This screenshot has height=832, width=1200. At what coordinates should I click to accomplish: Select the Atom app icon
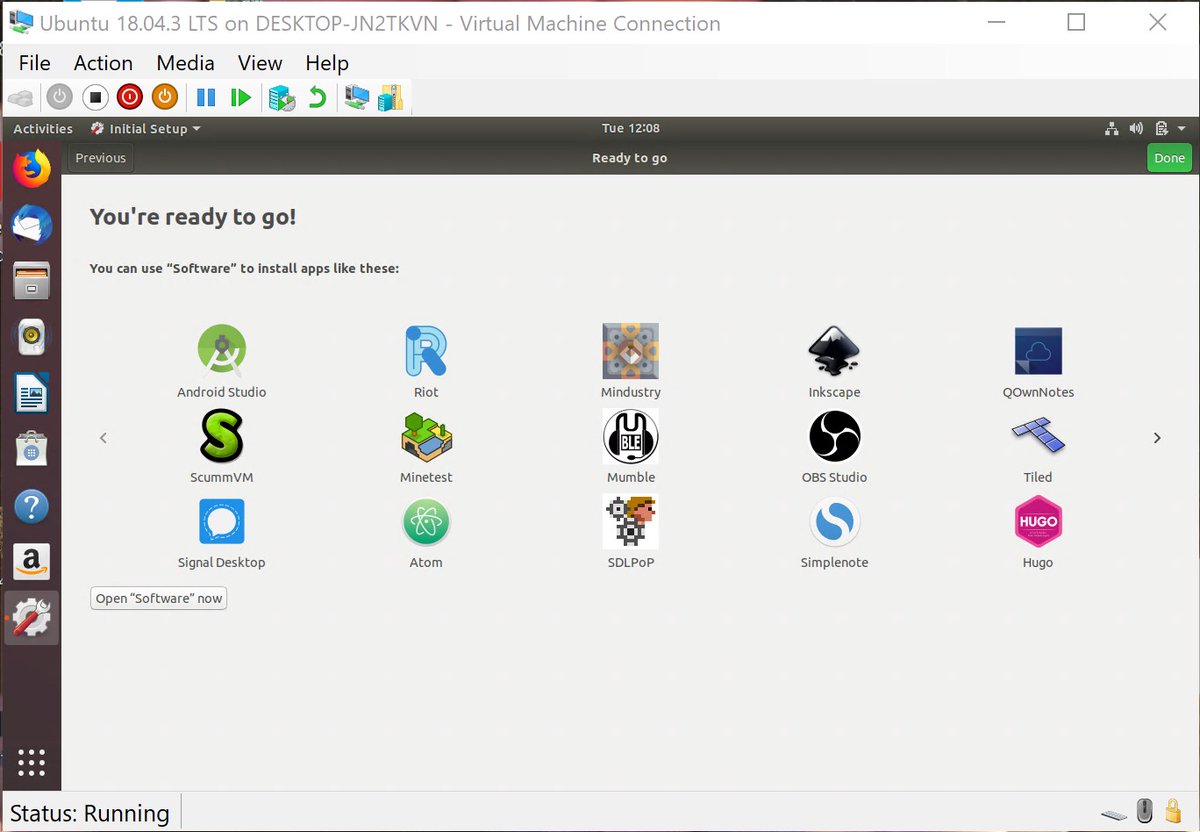pos(426,521)
